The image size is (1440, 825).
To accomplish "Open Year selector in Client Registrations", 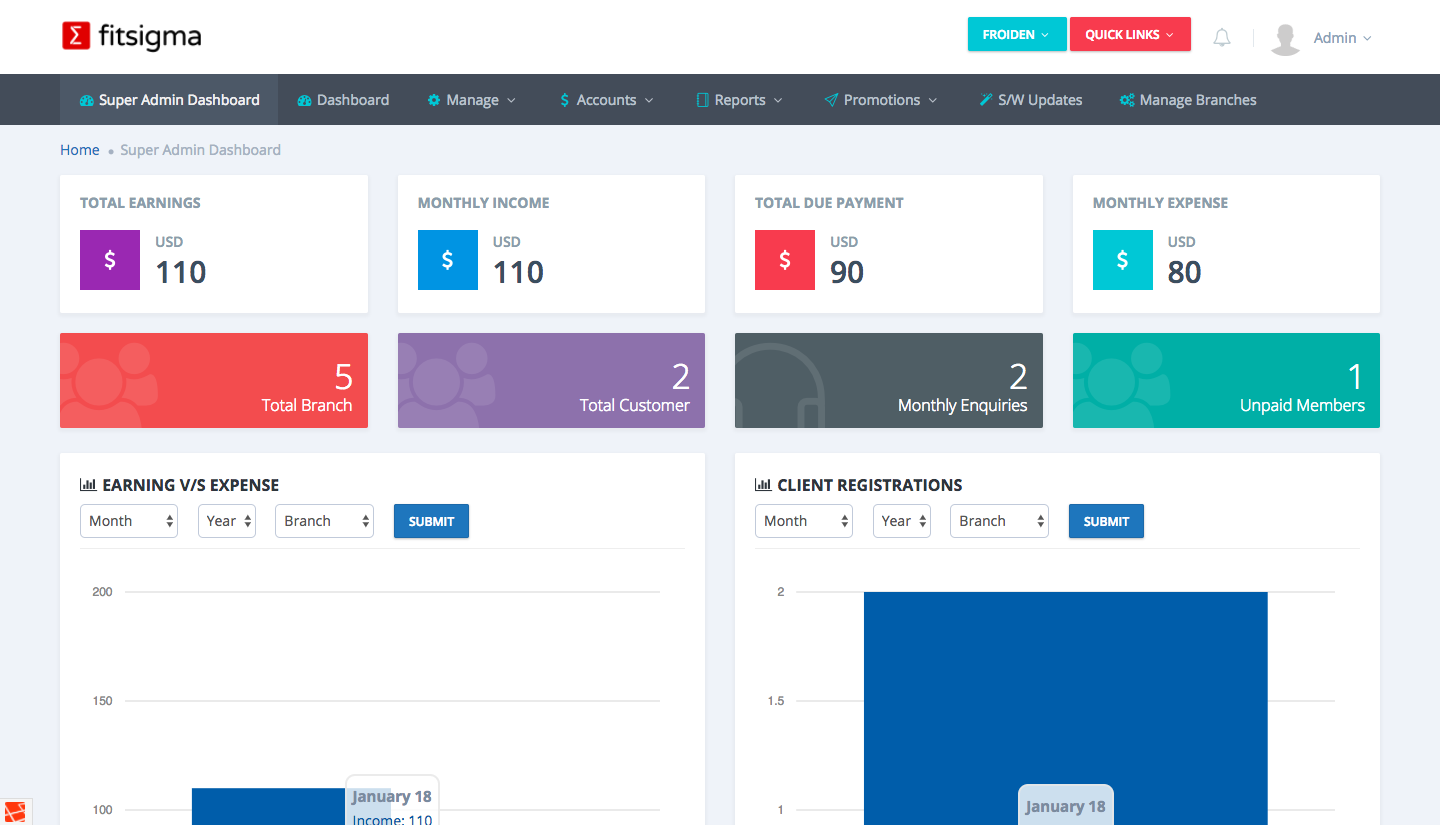I will pos(901,521).
